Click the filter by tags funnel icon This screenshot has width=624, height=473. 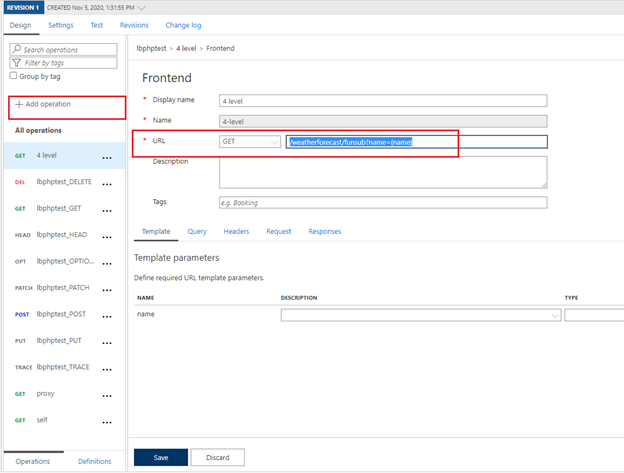(17, 63)
